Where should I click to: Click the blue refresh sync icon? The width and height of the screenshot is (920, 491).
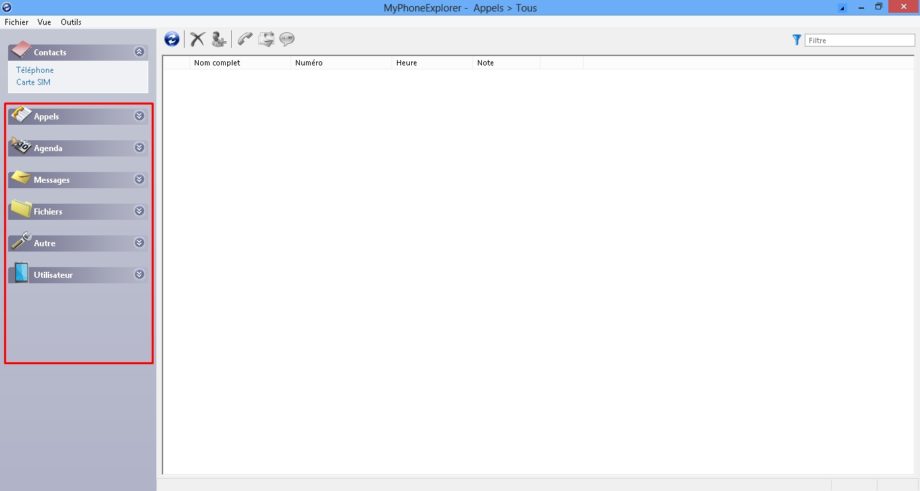[x=172, y=39]
